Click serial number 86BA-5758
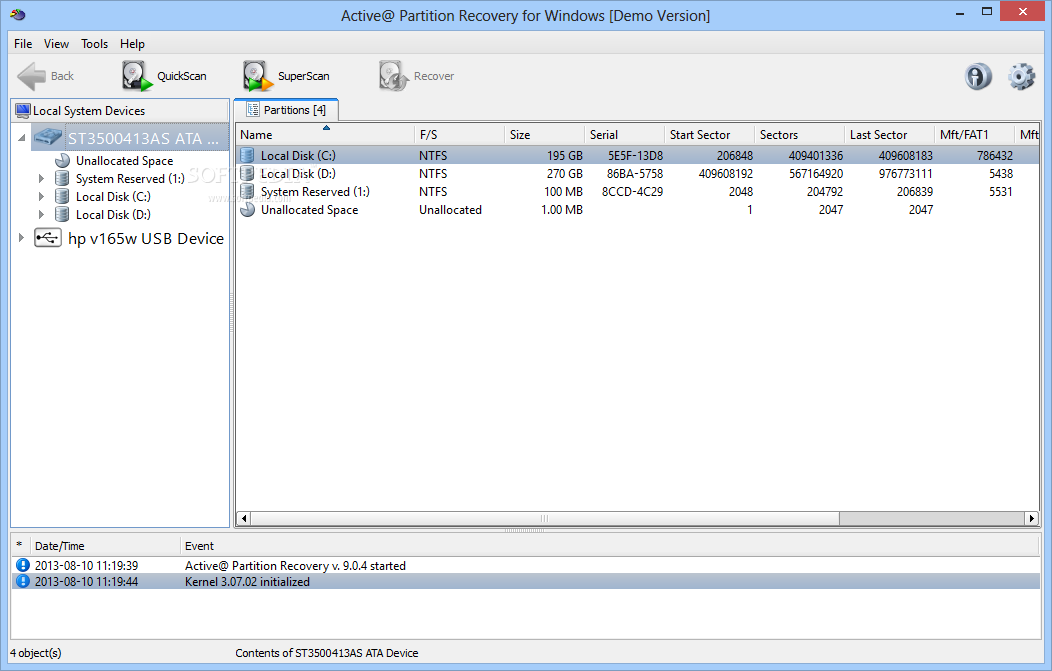This screenshot has height=671, width=1052. pos(635,174)
